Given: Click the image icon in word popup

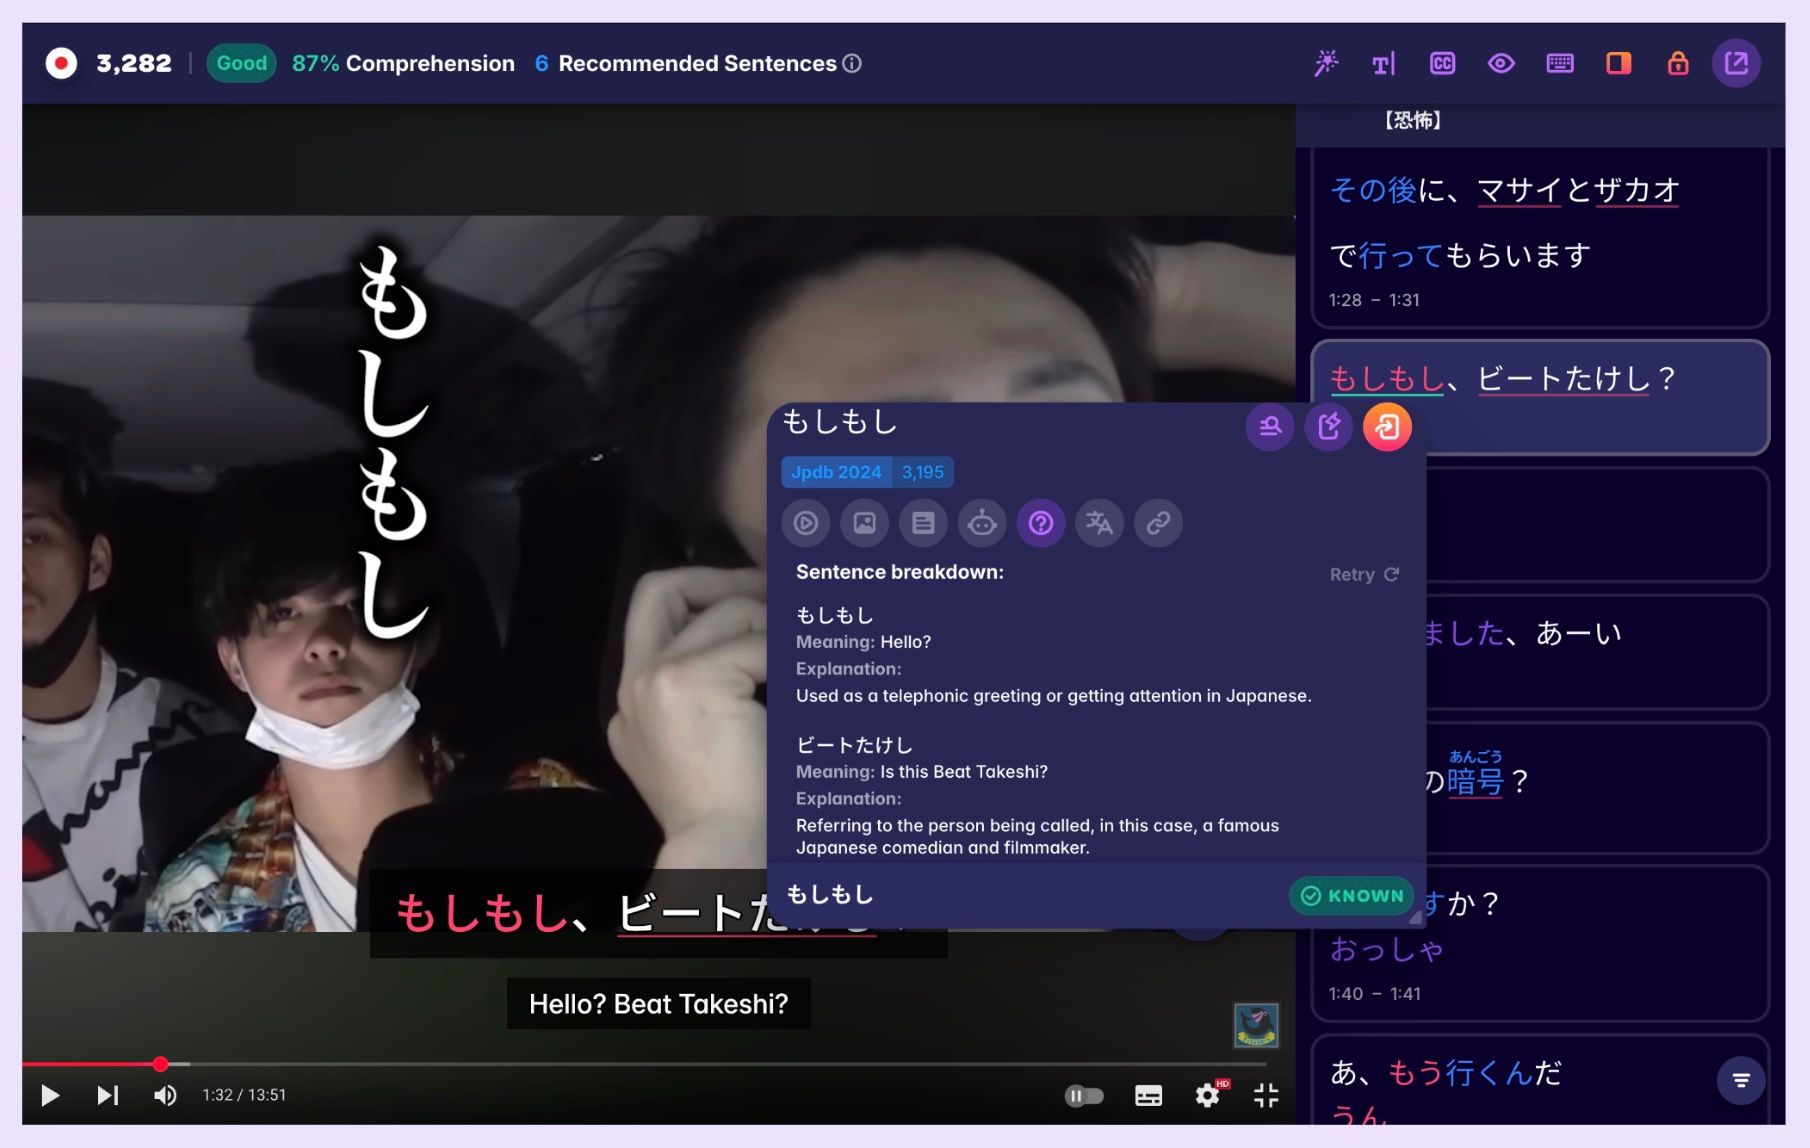Looking at the screenshot, I should click(x=864, y=523).
